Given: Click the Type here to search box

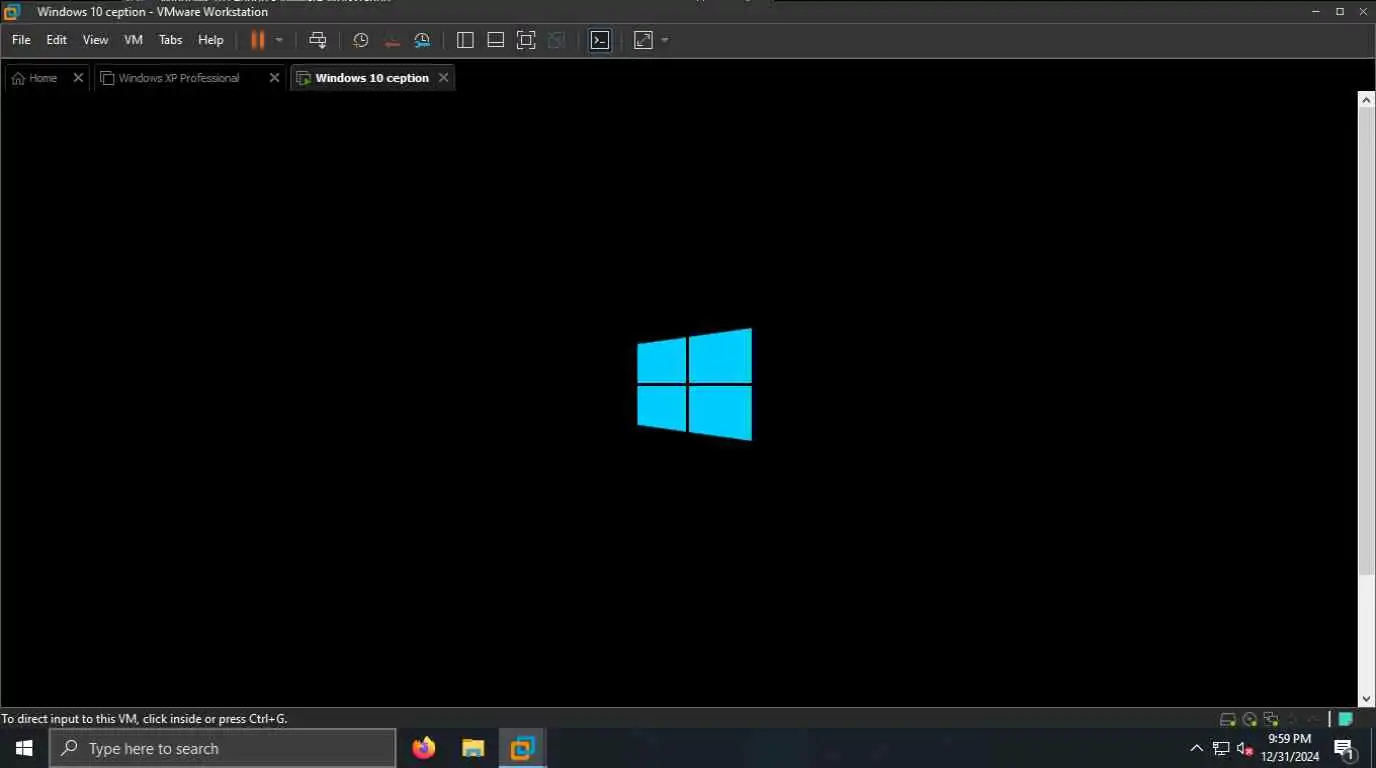Looking at the screenshot, I should (x=222, y=748).
